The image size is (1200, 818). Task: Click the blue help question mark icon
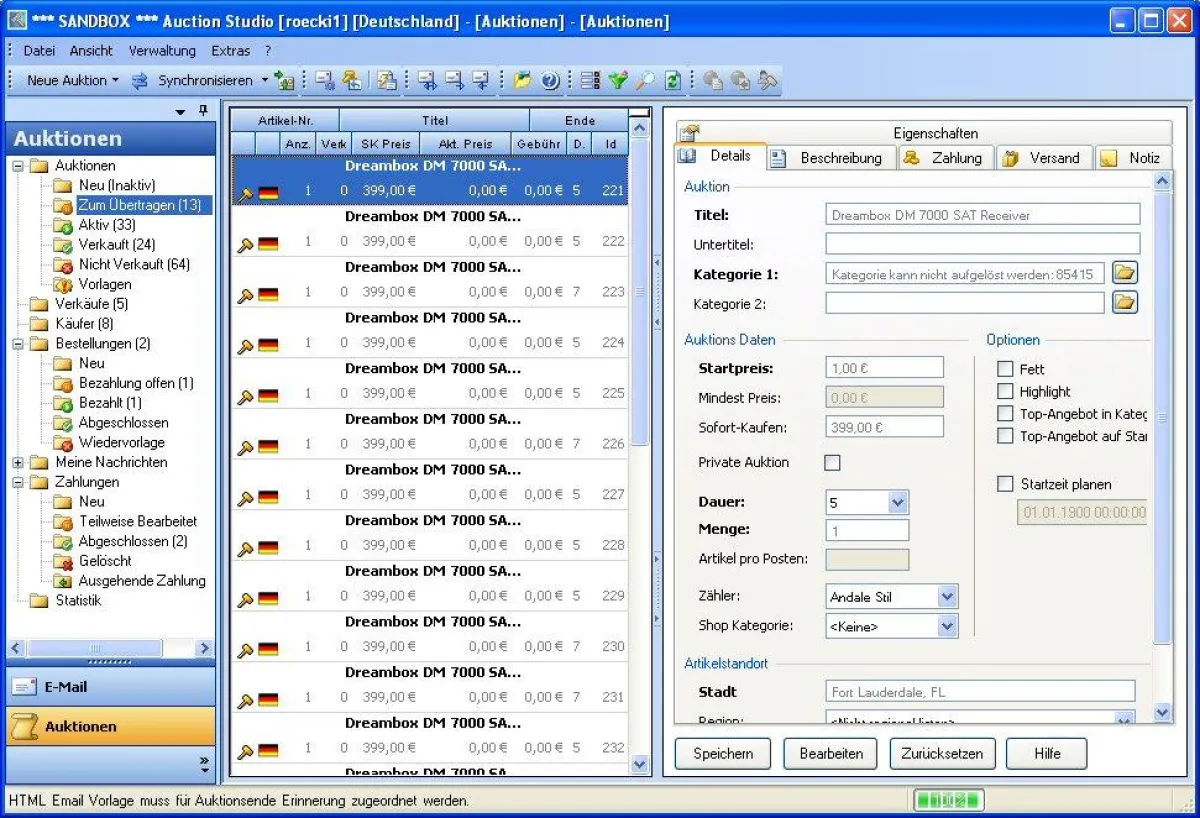(x=549, y=81)
